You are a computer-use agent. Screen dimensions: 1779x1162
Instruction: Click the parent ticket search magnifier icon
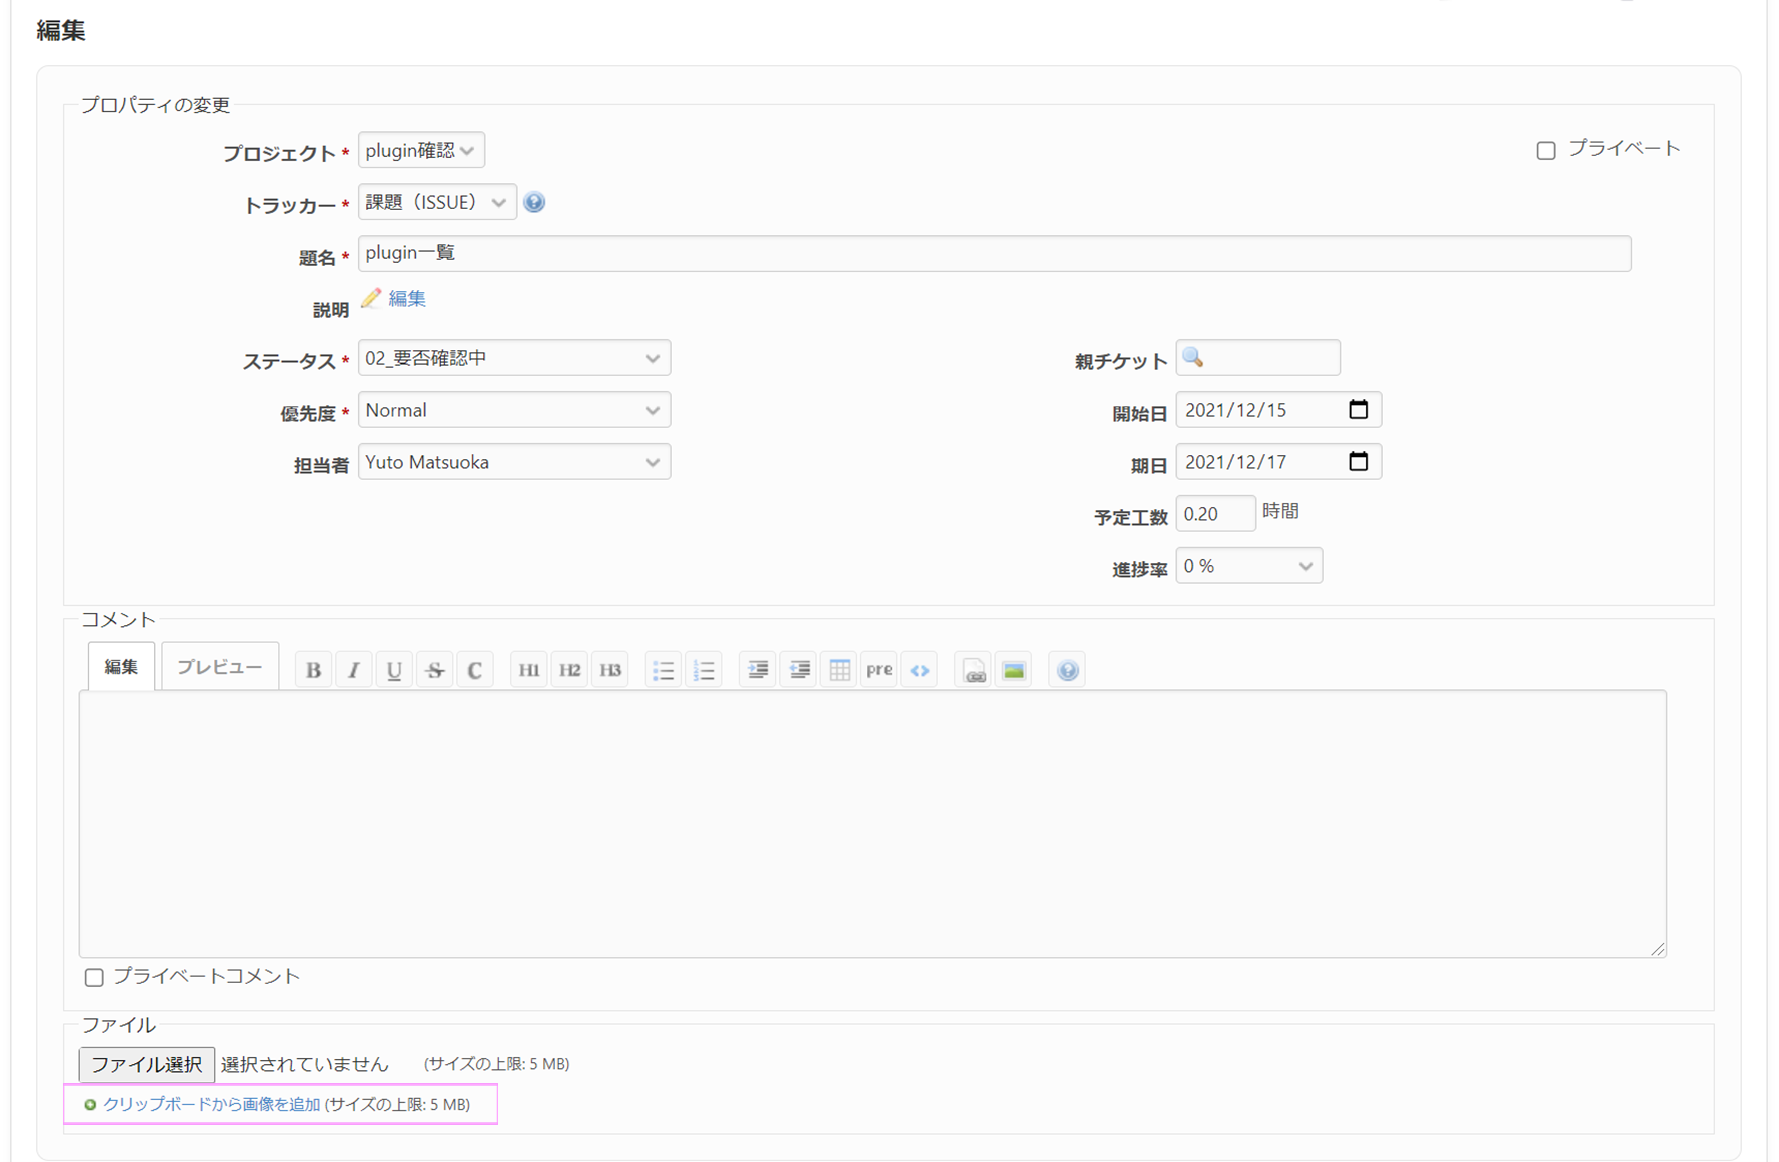[1193, 357]
